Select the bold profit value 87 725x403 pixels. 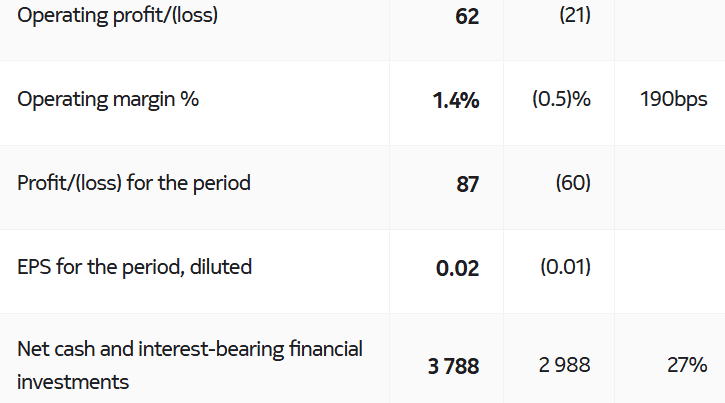click(467, 184)
